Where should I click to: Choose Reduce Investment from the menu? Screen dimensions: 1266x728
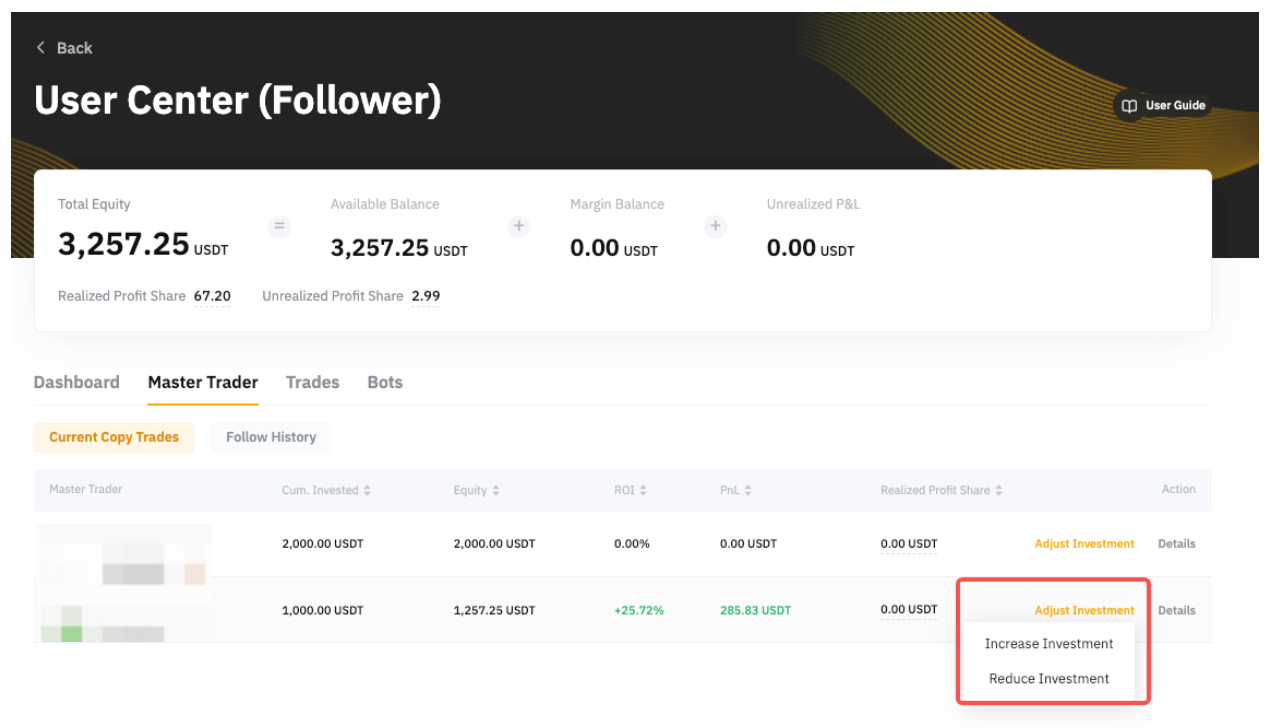(1048, 679)
